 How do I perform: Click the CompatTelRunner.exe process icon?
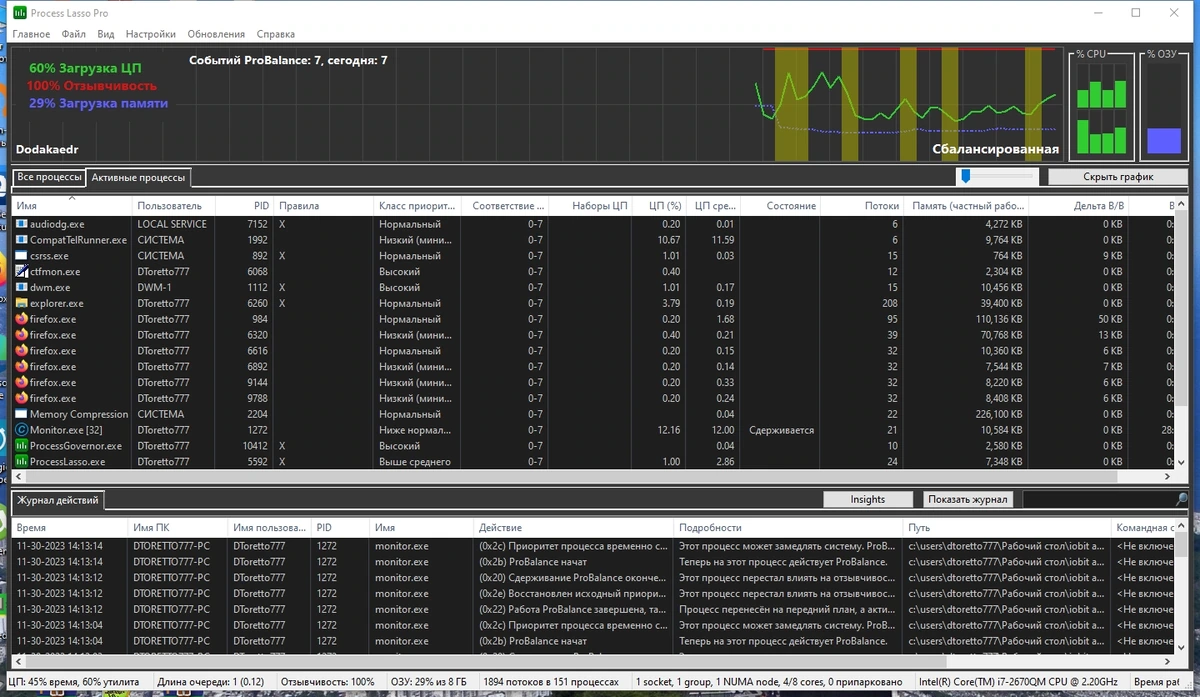coord(21,240)
